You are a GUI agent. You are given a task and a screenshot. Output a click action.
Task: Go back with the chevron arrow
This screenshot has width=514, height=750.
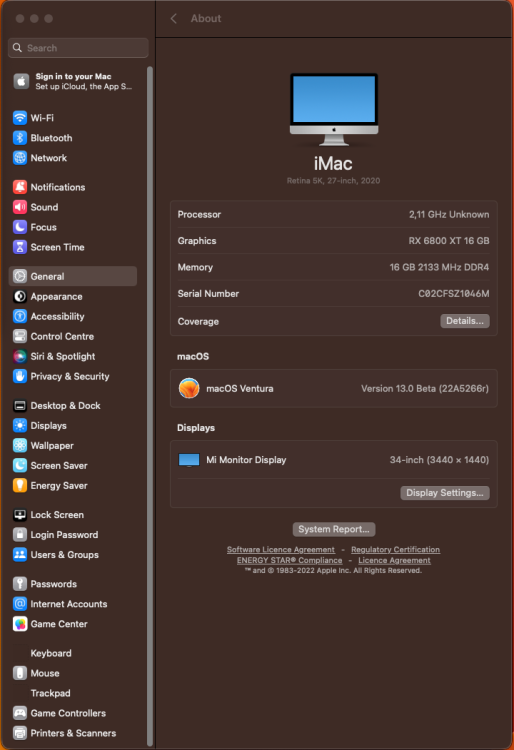point(174,19)
